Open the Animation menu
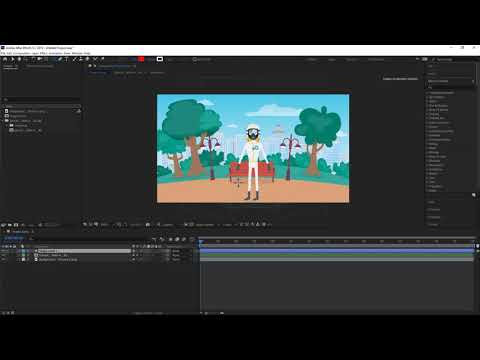This screenshot has width=480, height=360. tap(56, 53)
